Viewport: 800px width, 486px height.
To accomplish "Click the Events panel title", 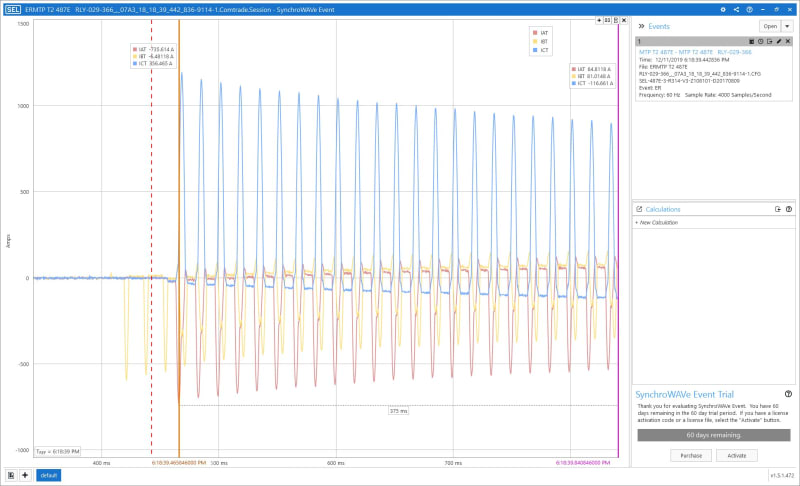I will coord(659,26).
